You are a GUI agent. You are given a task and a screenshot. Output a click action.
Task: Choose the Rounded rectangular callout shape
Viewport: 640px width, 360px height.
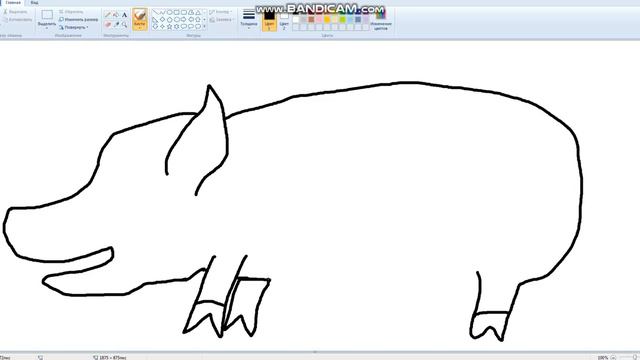(184, 27)
